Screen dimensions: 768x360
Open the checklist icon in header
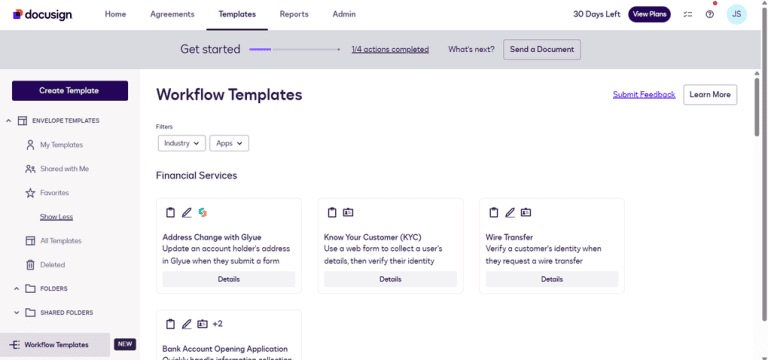(x=688, y=14)
